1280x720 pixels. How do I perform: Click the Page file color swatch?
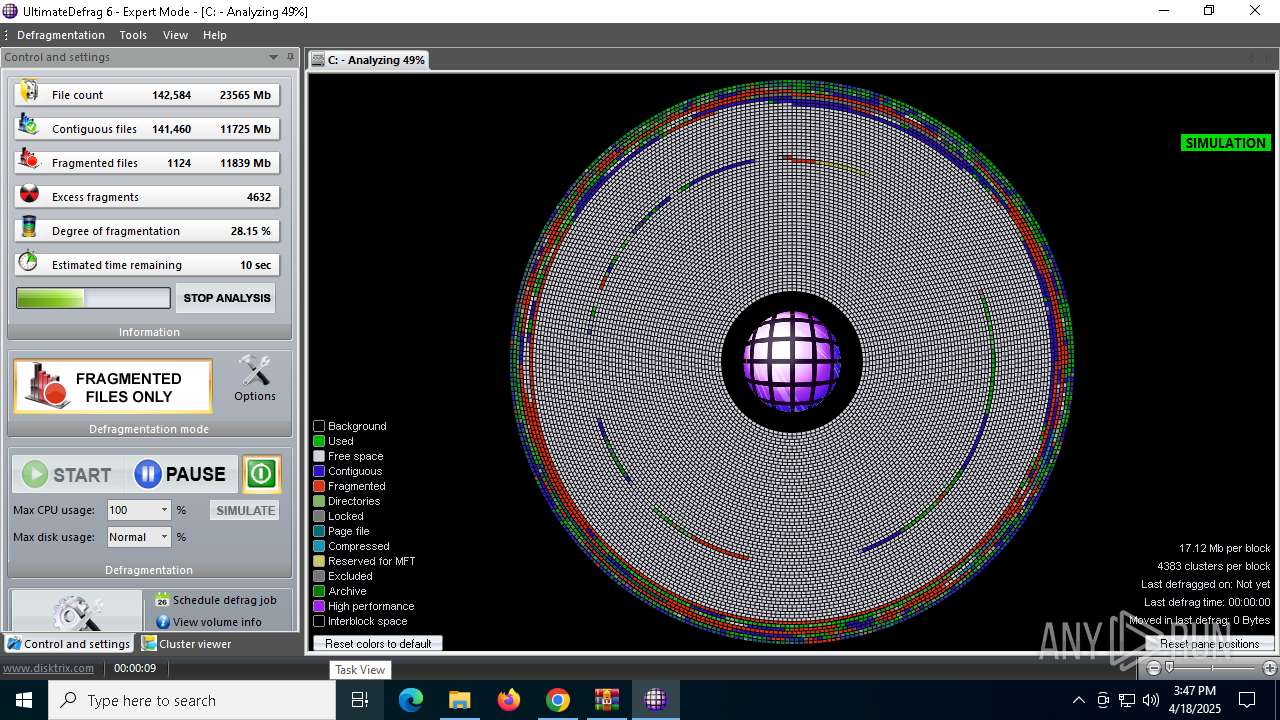point(319,531)
